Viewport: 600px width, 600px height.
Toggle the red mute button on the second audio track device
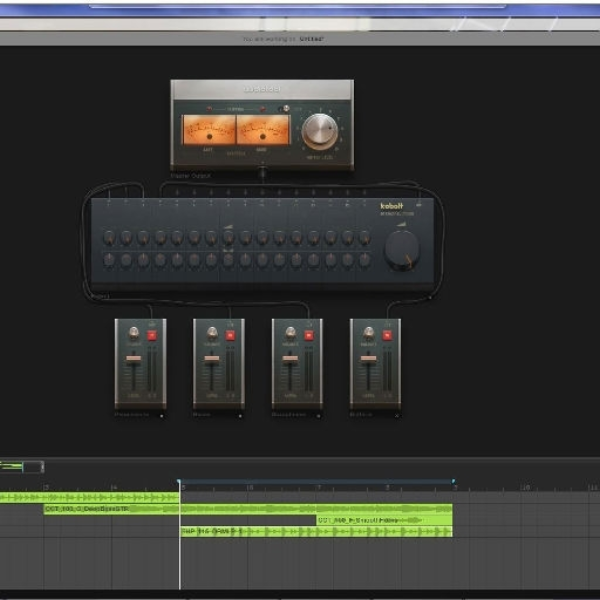pyautogui.click(x=230, y=336)
